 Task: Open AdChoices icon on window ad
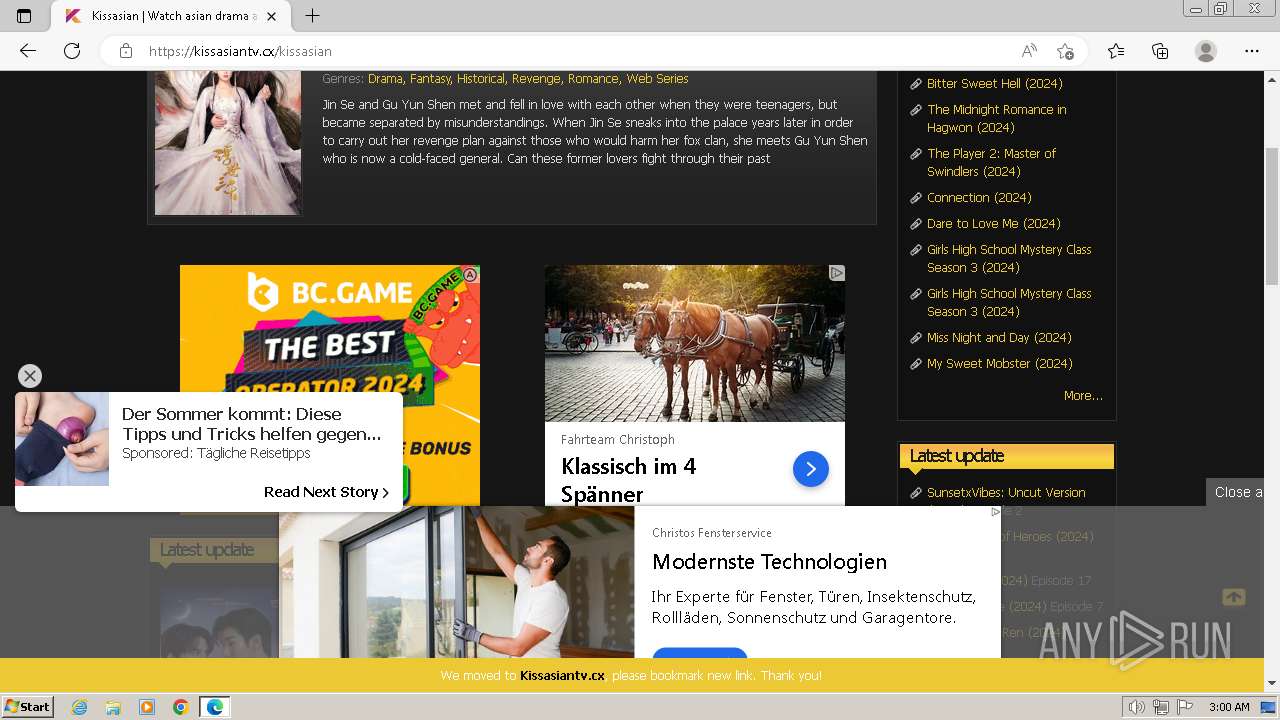point(995,512)
